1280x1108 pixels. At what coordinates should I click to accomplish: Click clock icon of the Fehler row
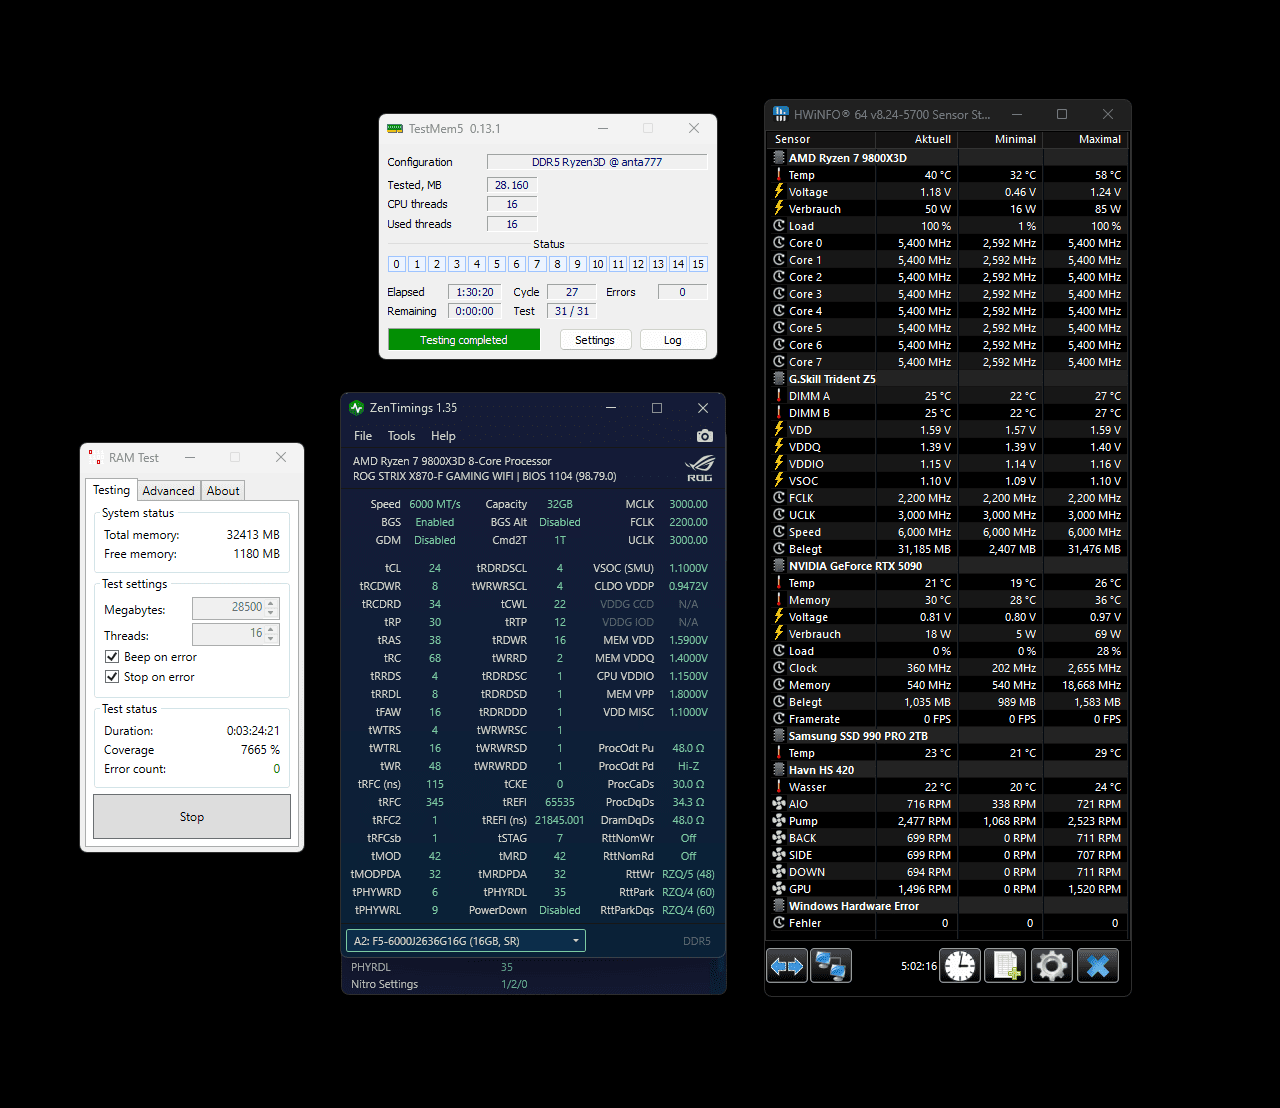click(x=779, y=922)
